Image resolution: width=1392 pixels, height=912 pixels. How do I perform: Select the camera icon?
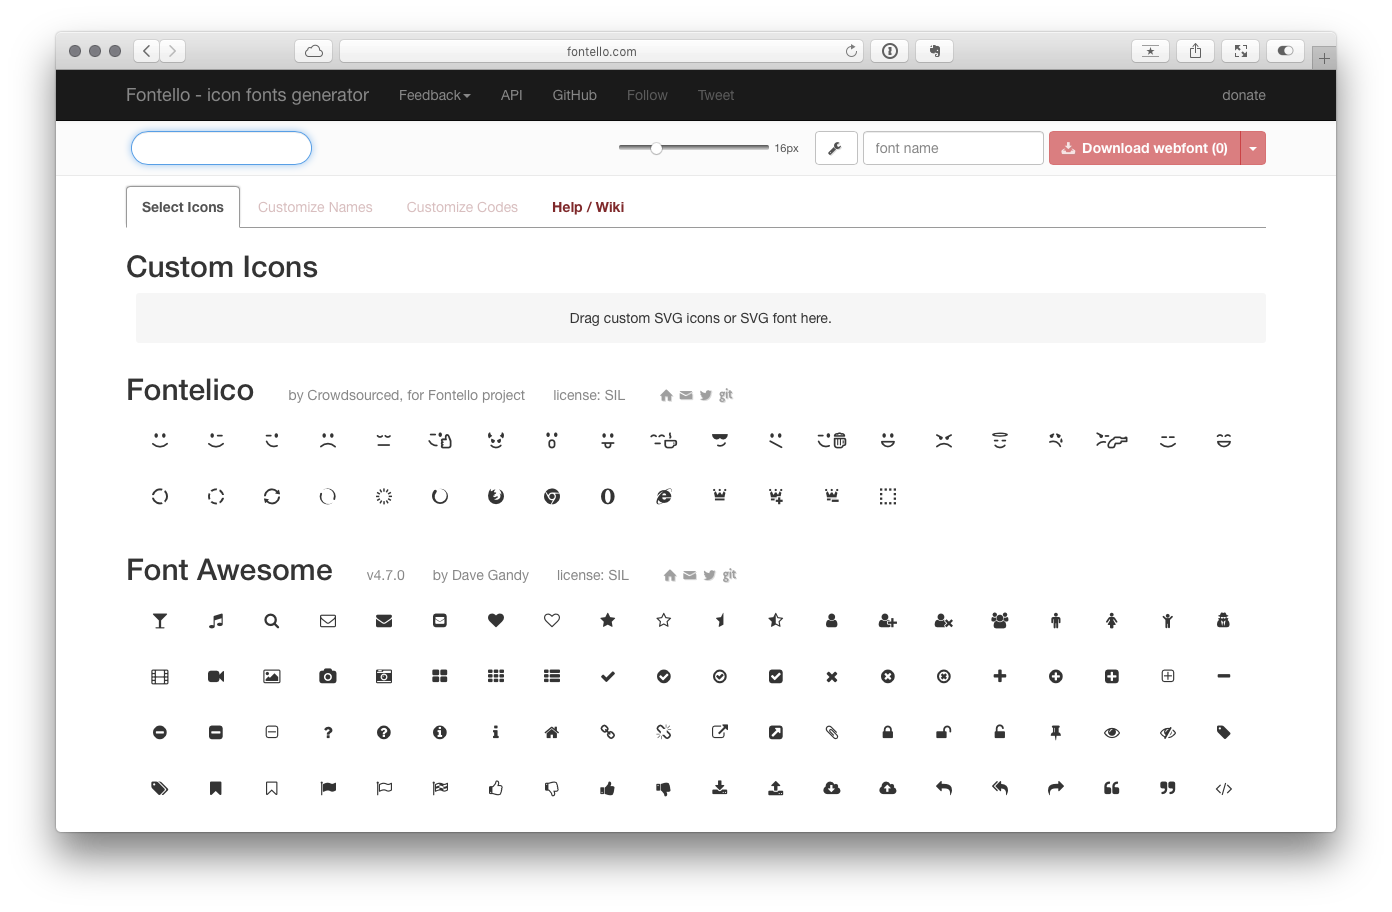[x=328, y=677]
